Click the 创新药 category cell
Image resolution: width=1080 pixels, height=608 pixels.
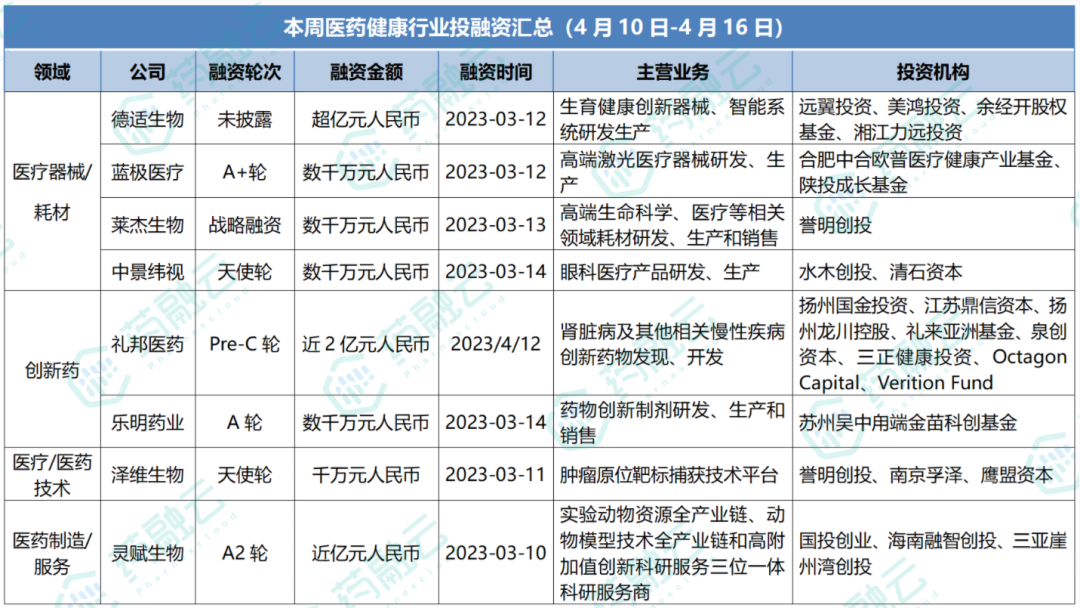[52, 370]
